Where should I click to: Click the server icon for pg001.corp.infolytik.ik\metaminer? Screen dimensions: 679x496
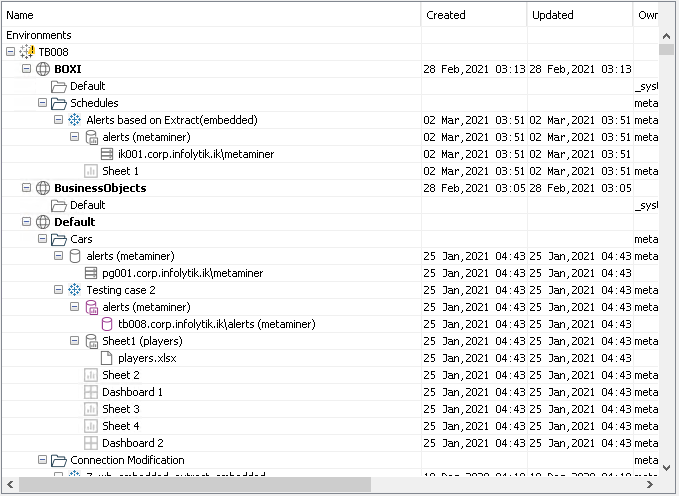(91, 273)
